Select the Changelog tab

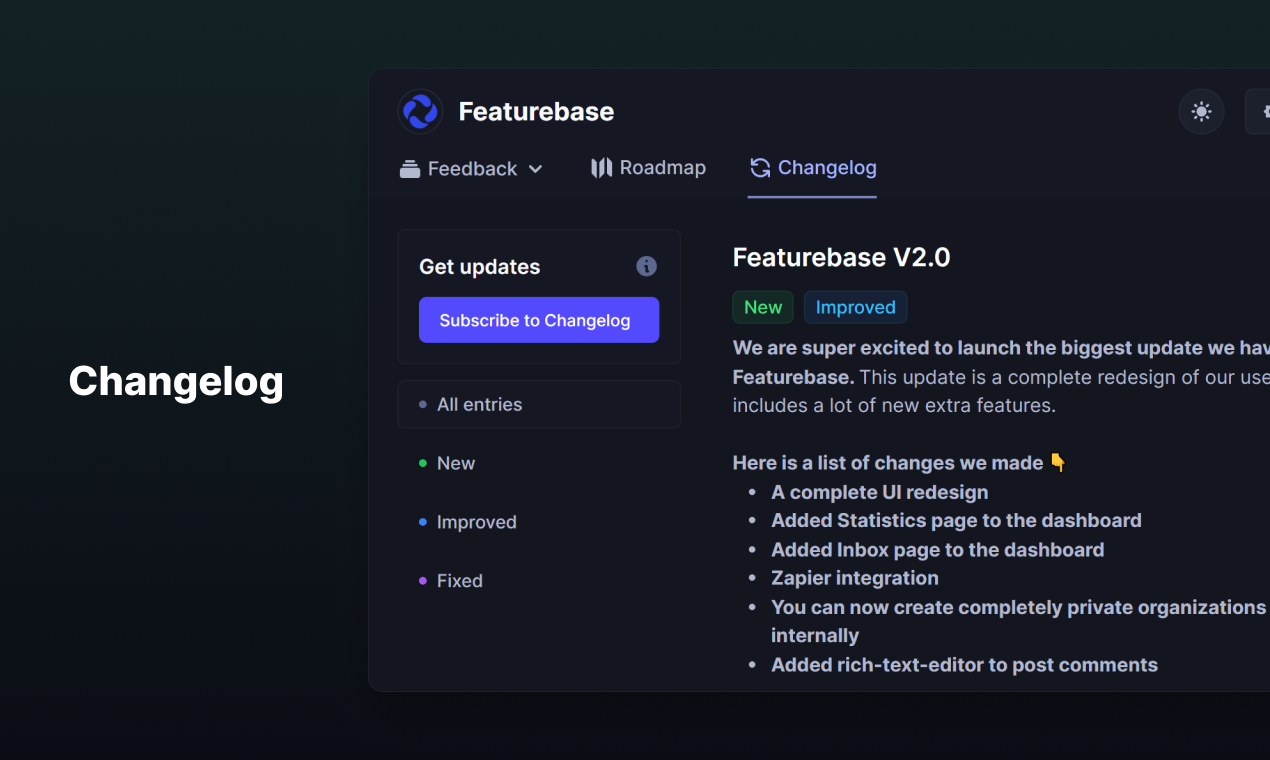(812, 168)
